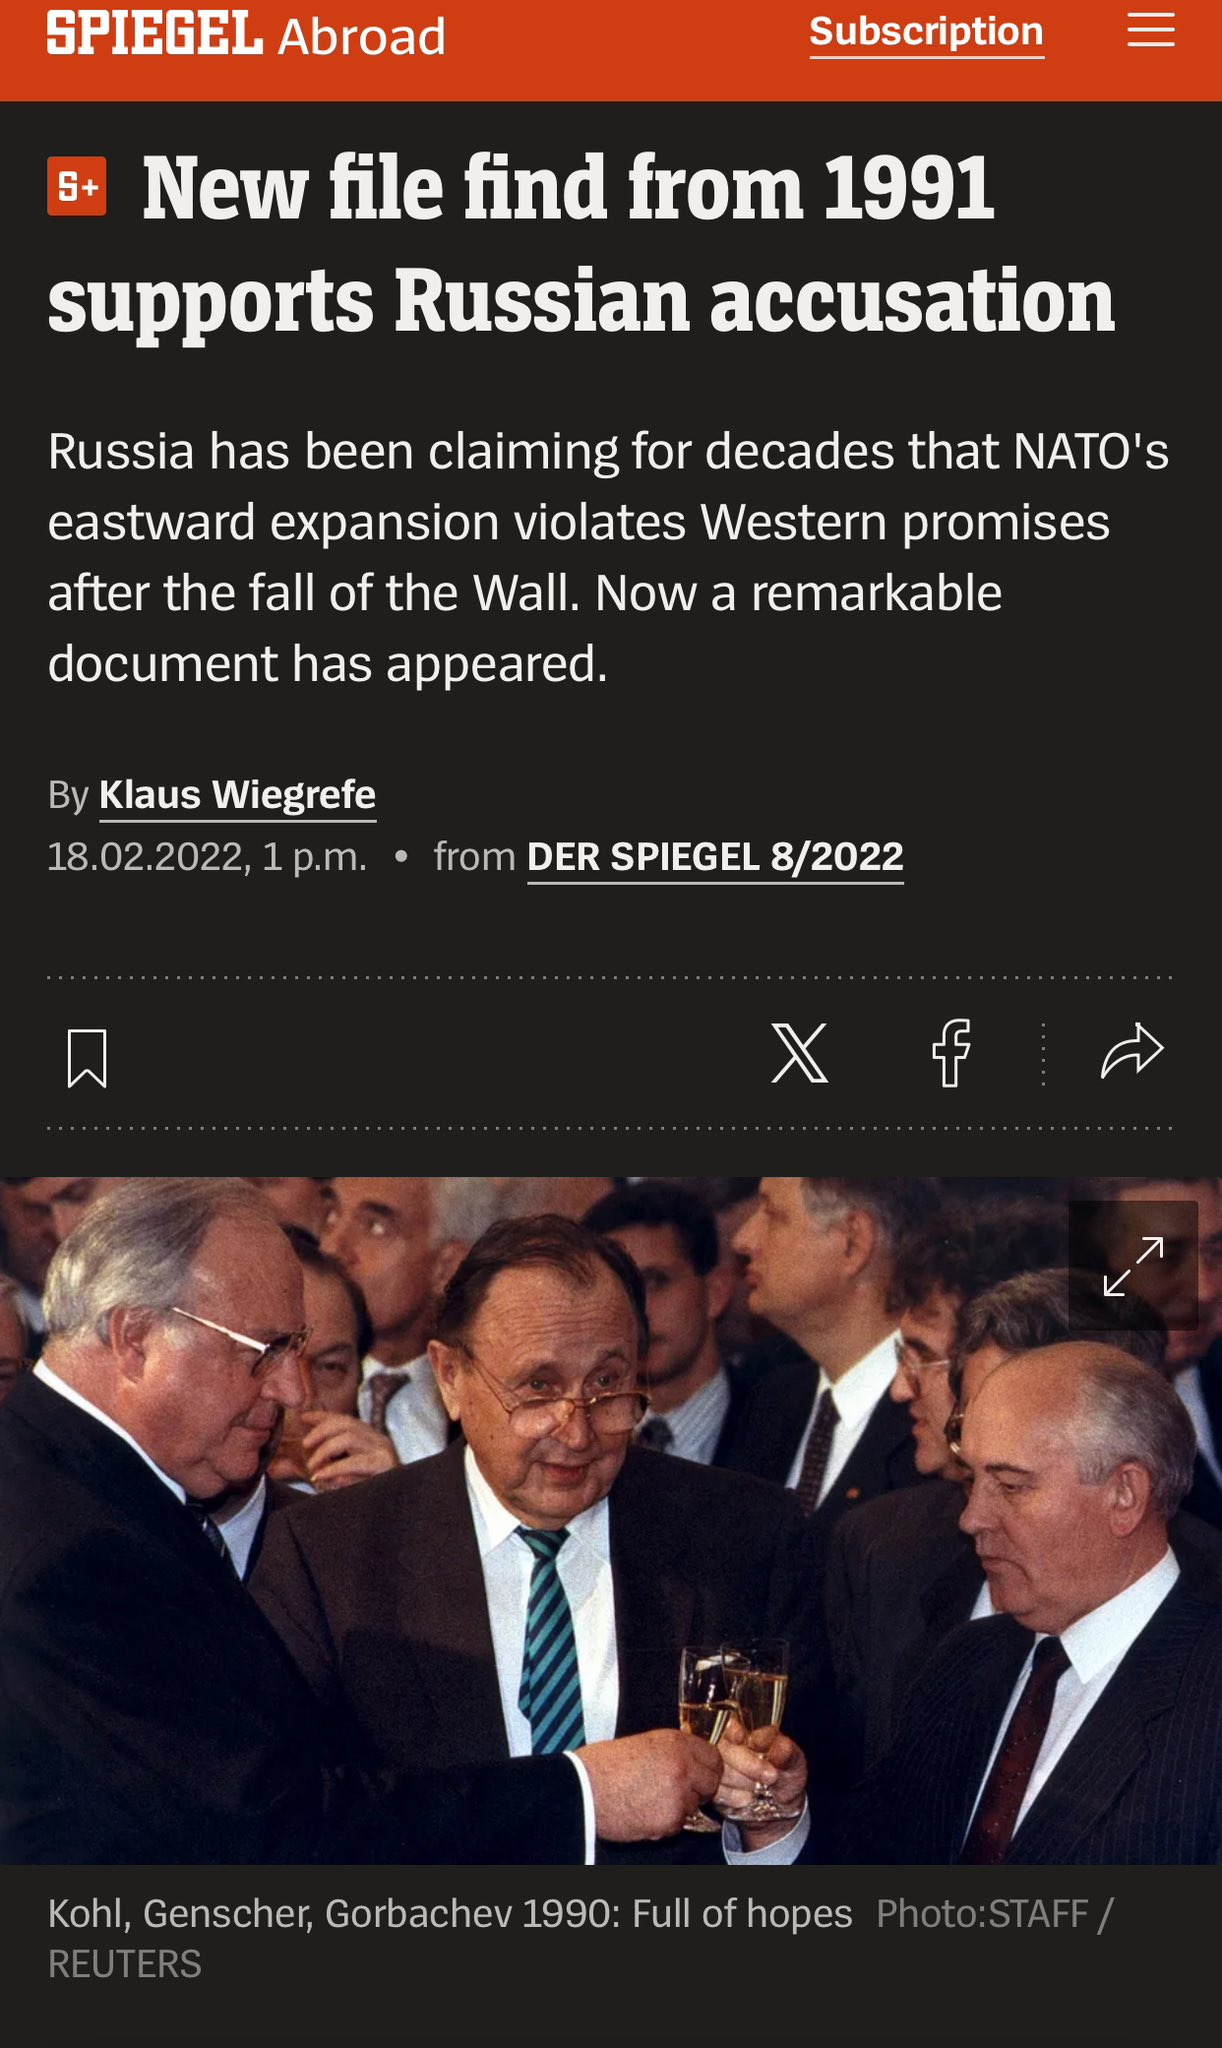Share the article on Facebook
The height and width of the screenshot is (2048, 1222).
(951, 1053)
